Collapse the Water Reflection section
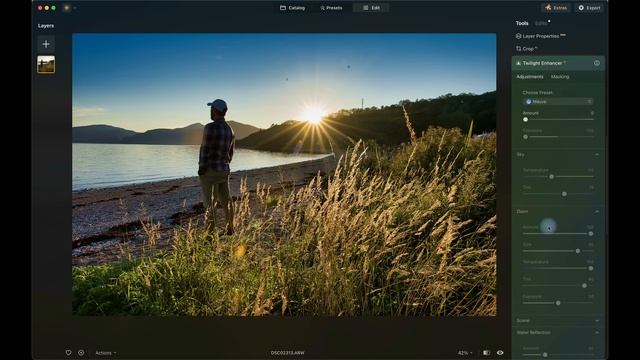Viewport: 640px width, 360px height. (597, 333)
